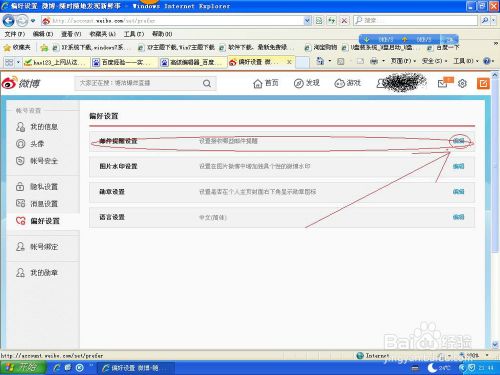This screenshot has height=375, width=500.
Task: Click 编辑 for 语言设置 row
Action: [x=459, y=217]
